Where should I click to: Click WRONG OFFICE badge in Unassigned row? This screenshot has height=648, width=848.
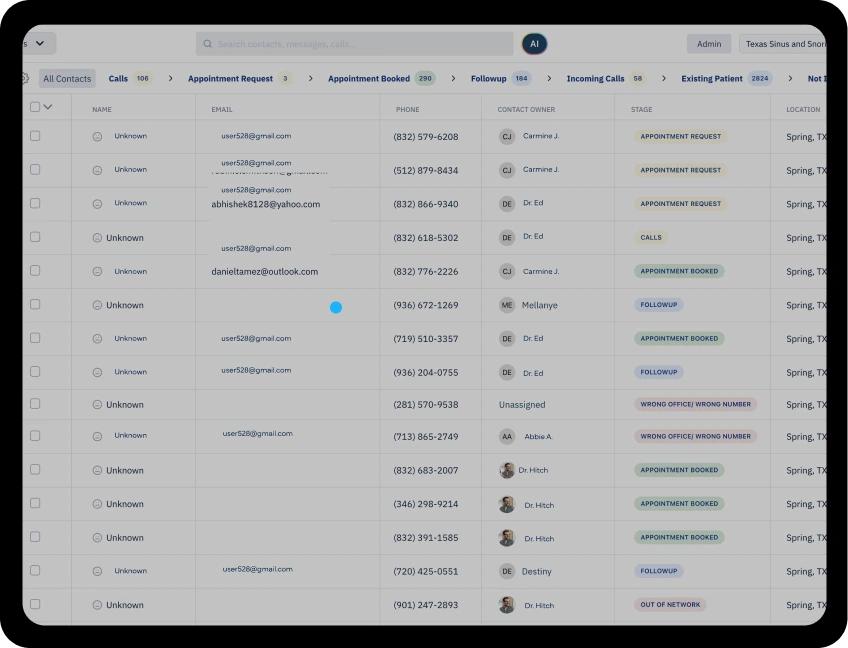tap(695, 404)
